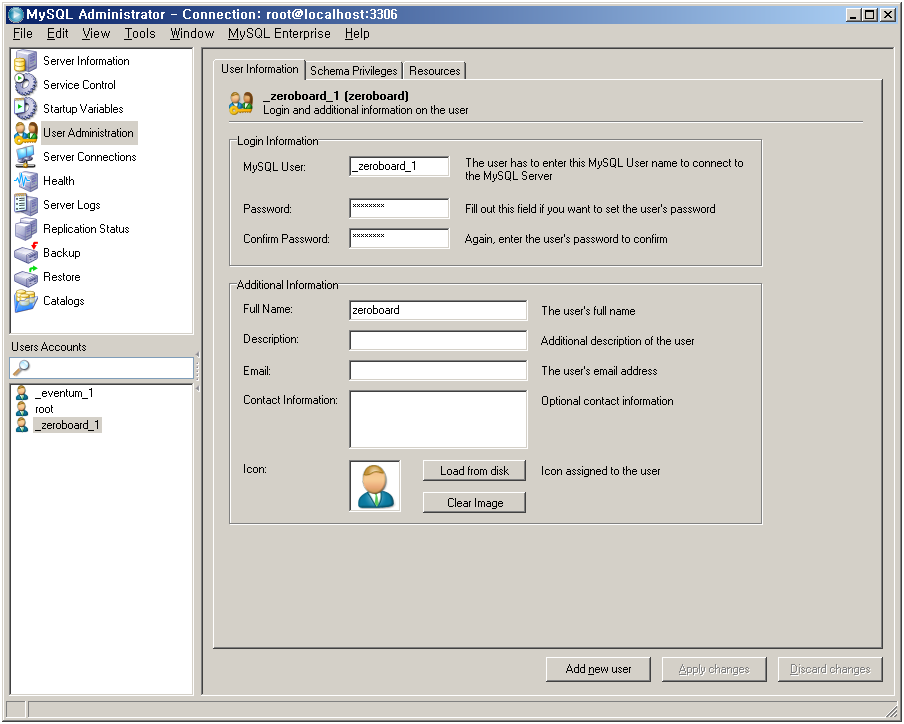Viewport: 904px width, 724px height.
Task: Focus the Email input field
Action: coord(438,370)
